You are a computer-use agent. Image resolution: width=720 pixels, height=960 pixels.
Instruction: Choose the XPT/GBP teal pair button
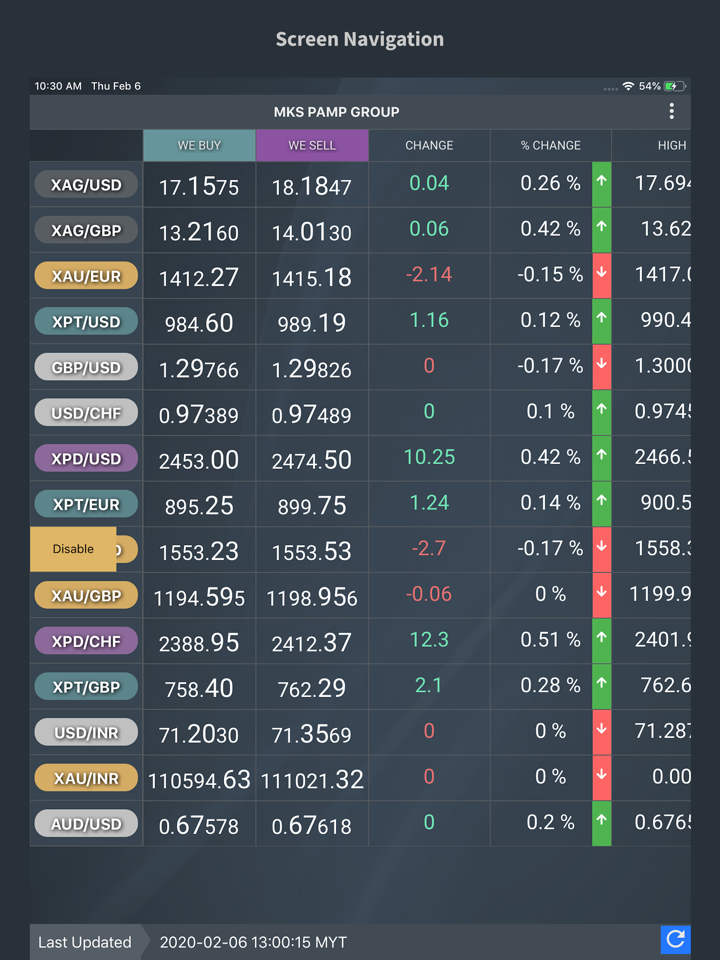coord(86,686)
